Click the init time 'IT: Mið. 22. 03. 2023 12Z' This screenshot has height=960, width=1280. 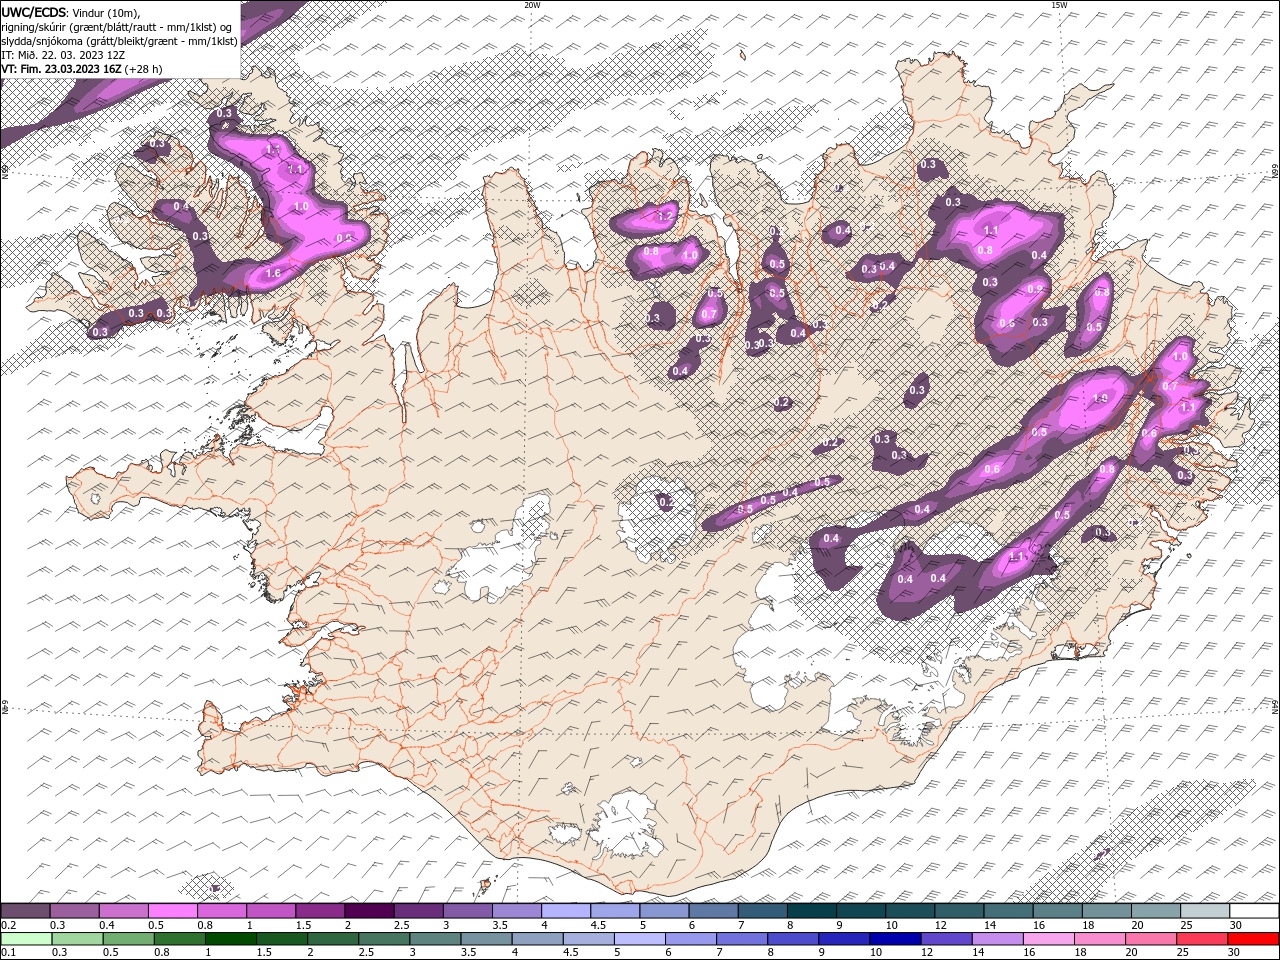[63, 55]
